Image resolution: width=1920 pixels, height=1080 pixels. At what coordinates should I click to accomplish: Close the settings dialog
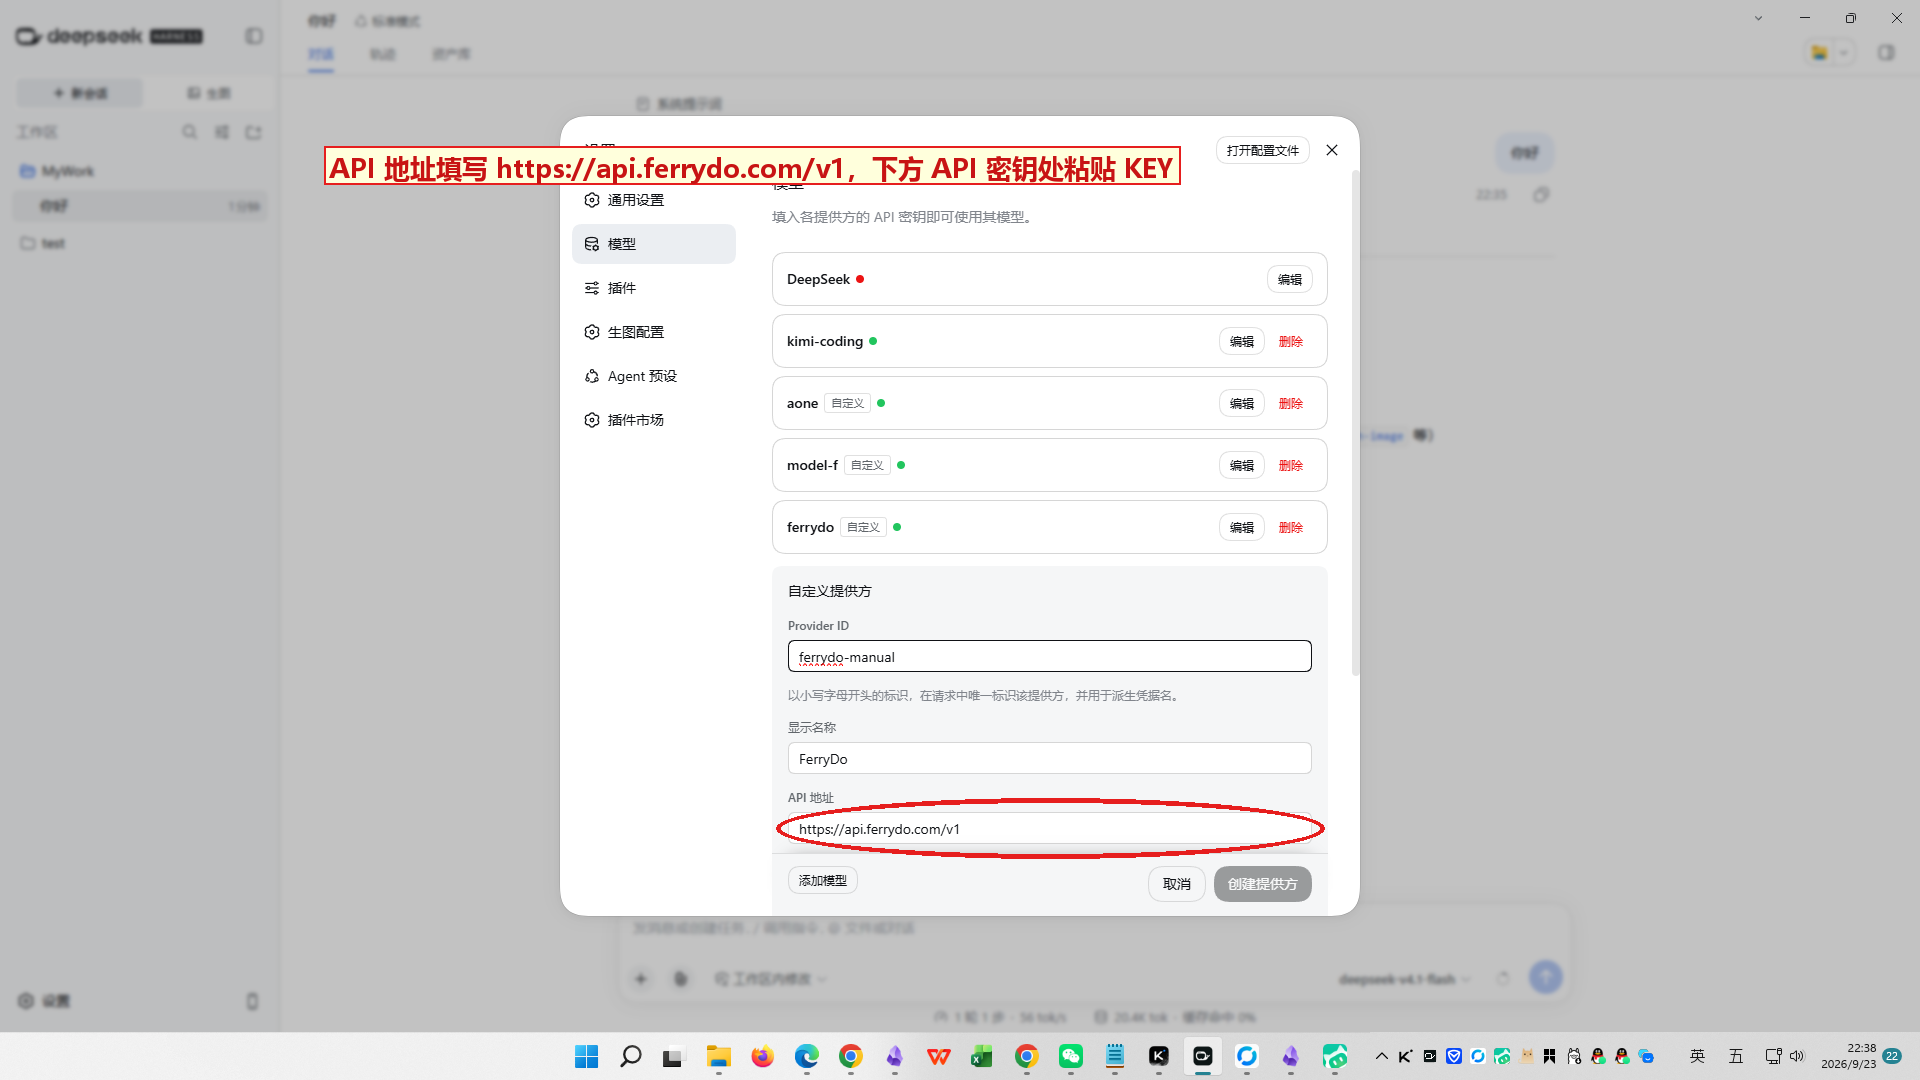click(x=1331, y=150)
